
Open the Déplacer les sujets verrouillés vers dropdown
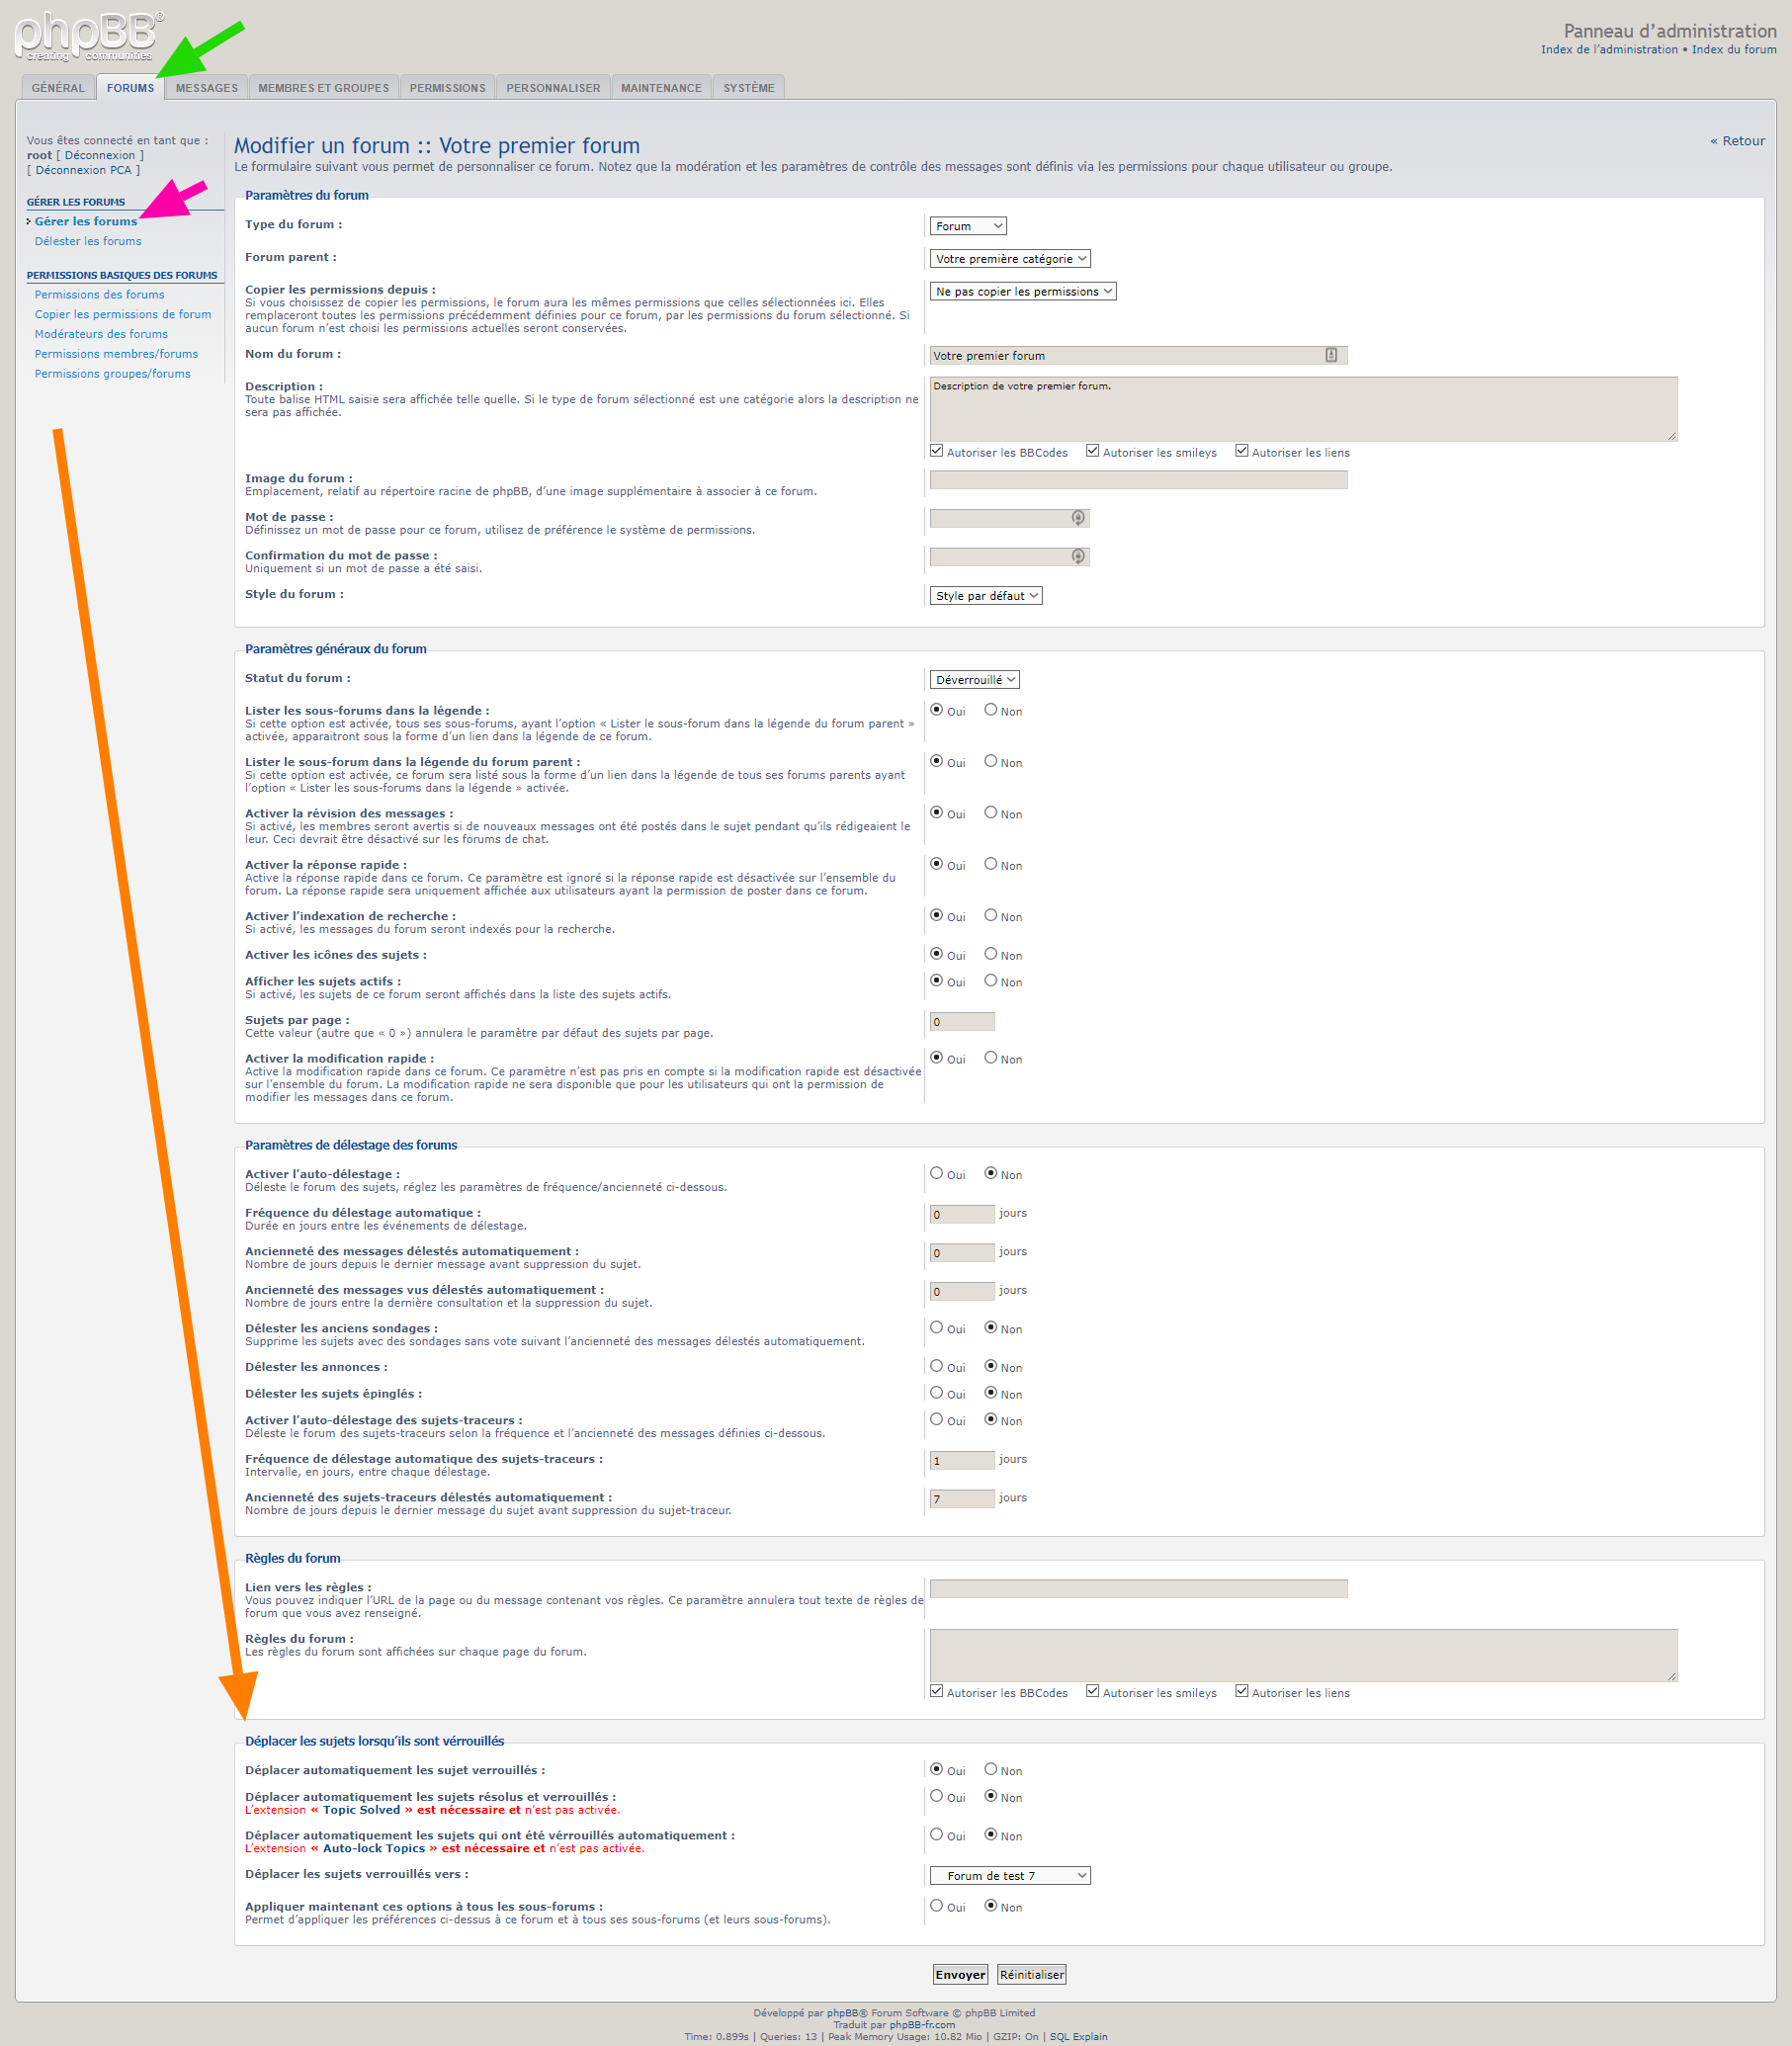[1009, 1876]
